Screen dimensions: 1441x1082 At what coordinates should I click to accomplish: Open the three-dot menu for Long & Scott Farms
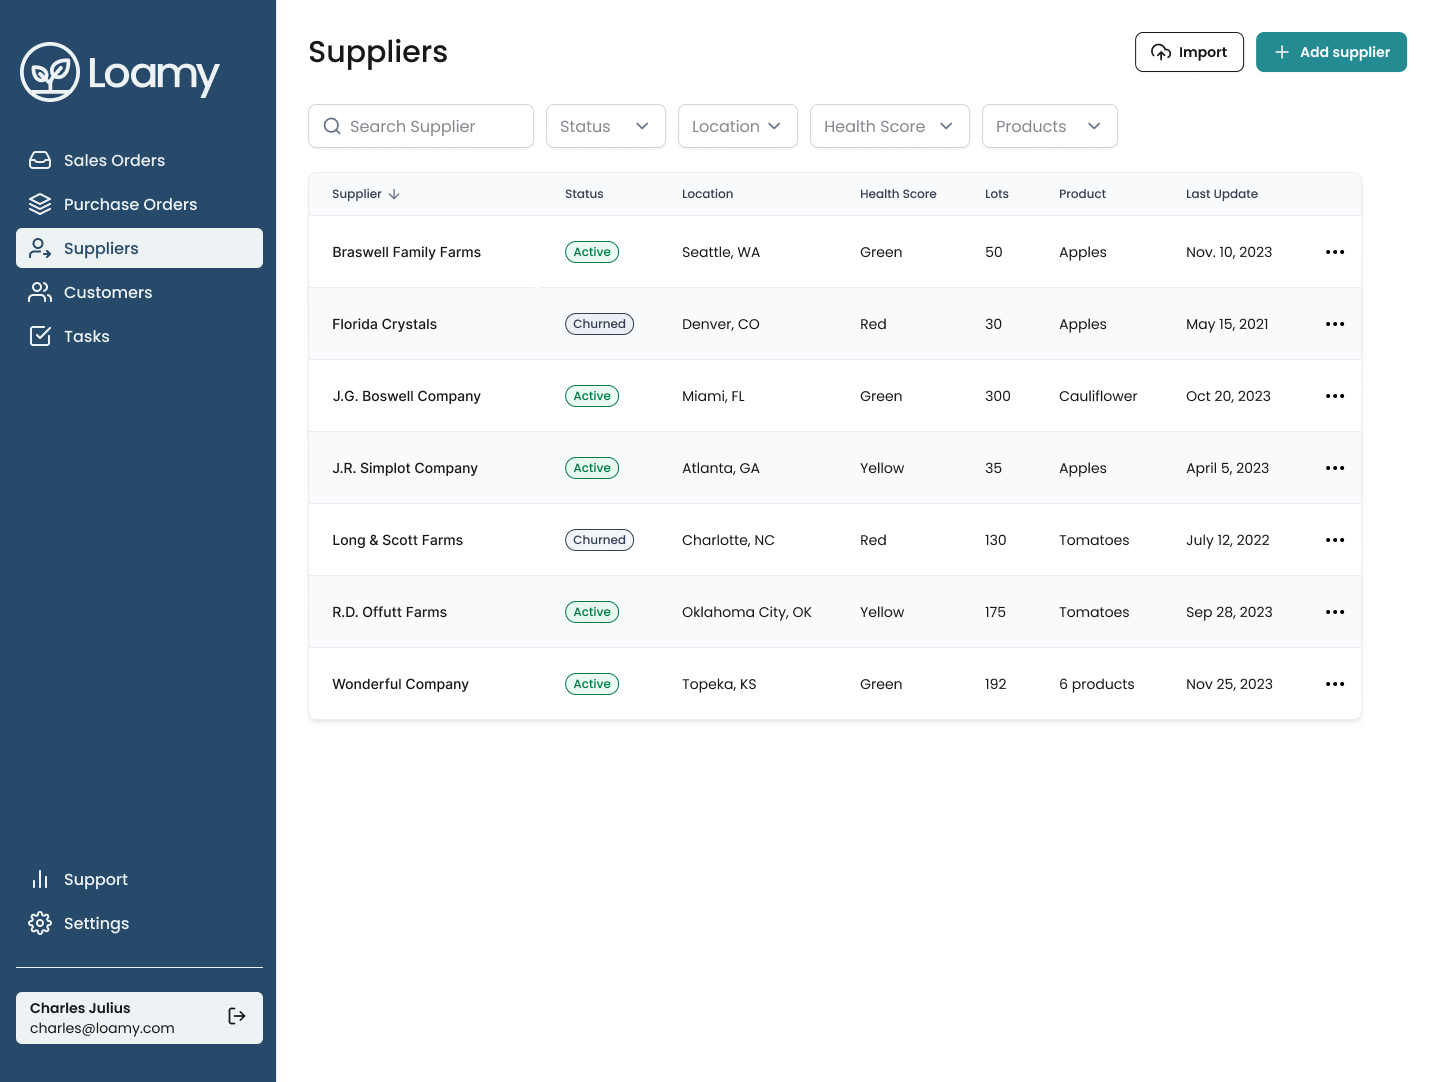pyautogui.click(x=1335, y=540)
